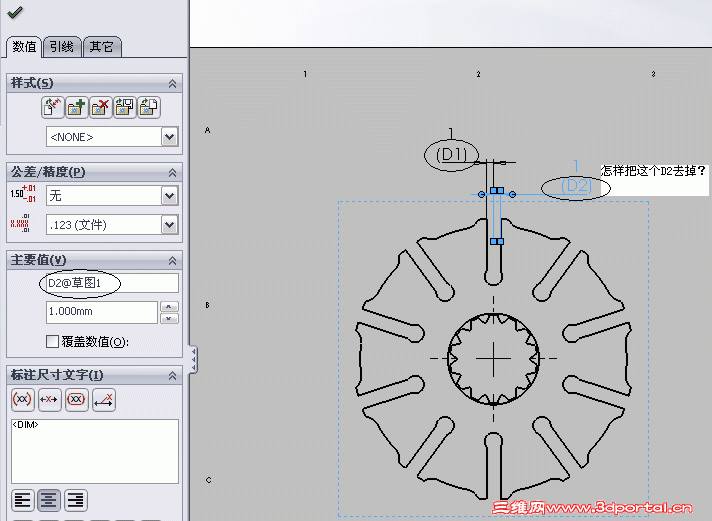Image resolution: width=712 pixels, height=521 pixels.
Task: Decrease the dimension value with the down arrow
Action: (x=169, y=318)
